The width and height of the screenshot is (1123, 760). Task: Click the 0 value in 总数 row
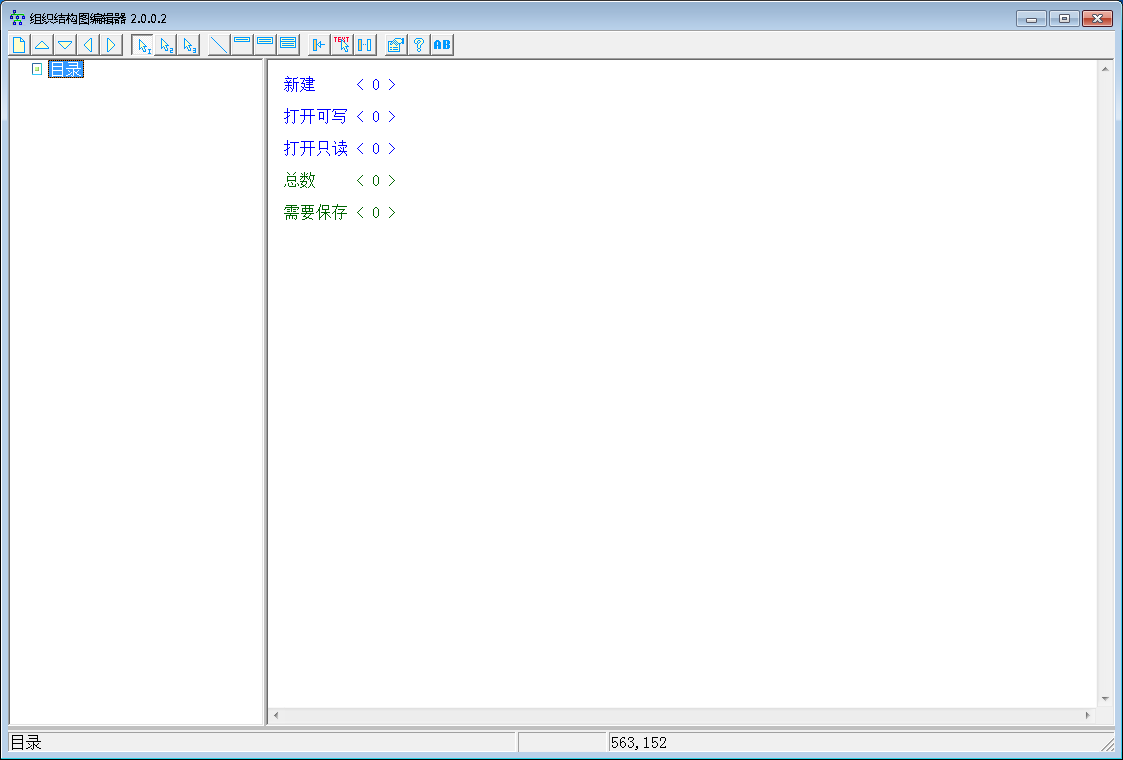(376, 181)
